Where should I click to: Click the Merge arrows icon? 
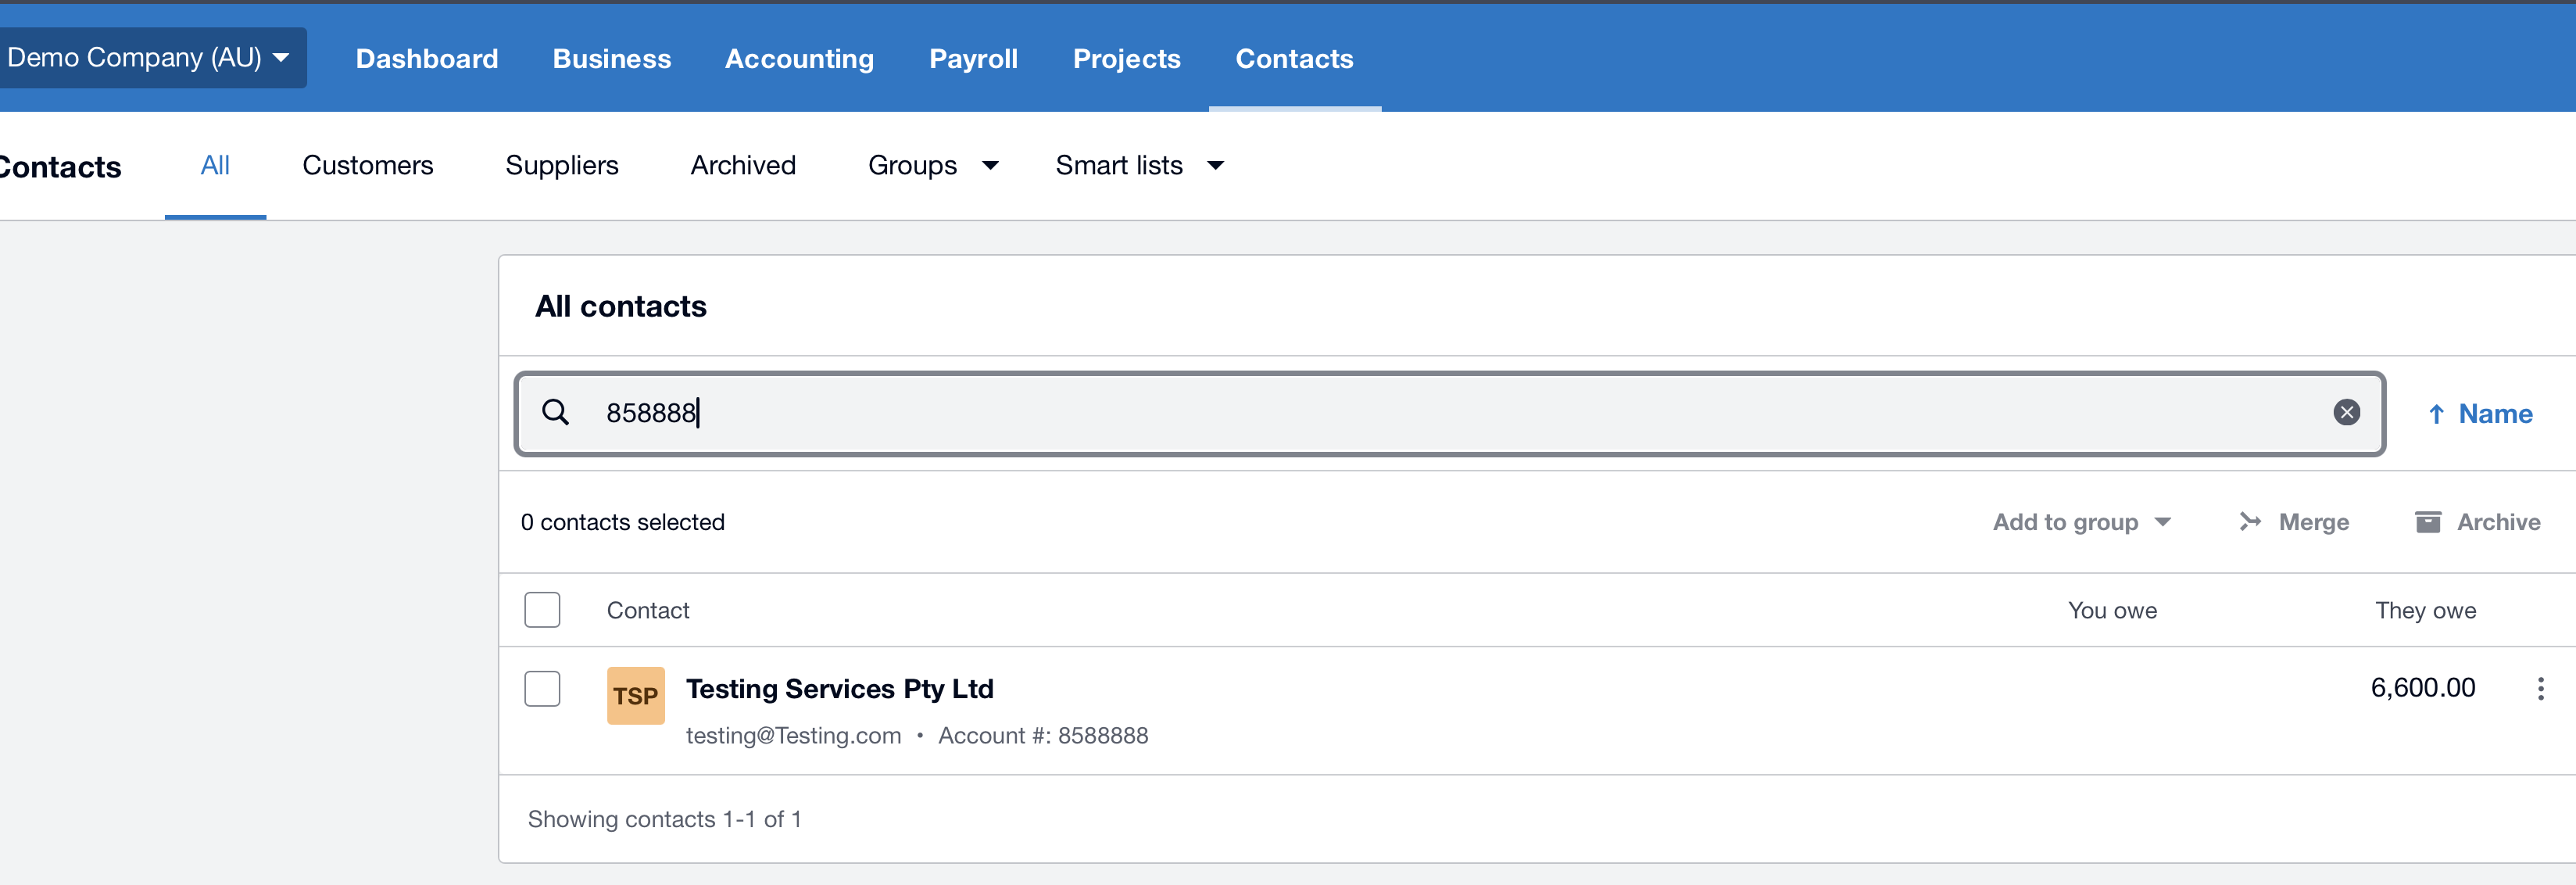pos(2250,522)
